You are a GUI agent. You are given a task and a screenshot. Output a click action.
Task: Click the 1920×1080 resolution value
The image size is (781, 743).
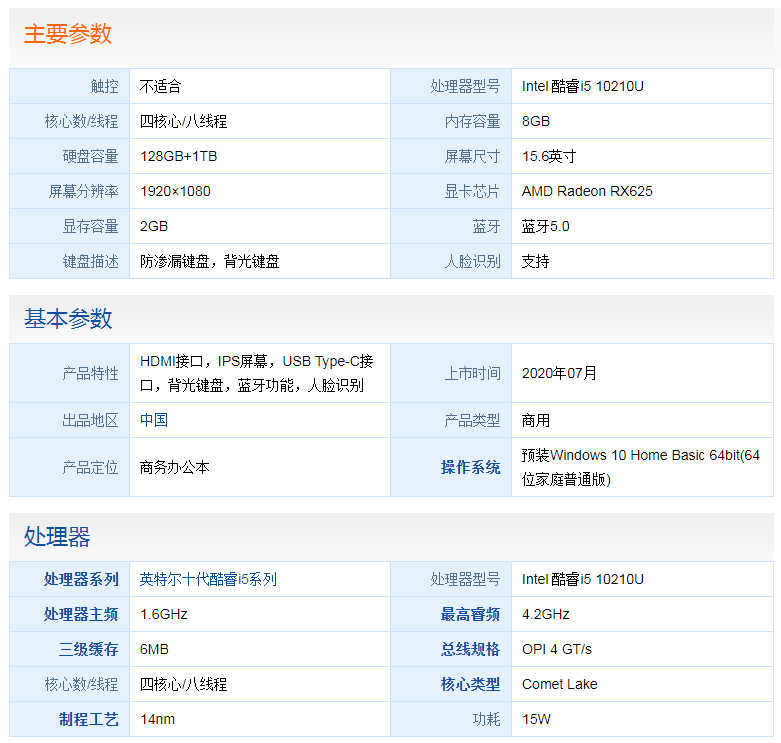(175, 191)
